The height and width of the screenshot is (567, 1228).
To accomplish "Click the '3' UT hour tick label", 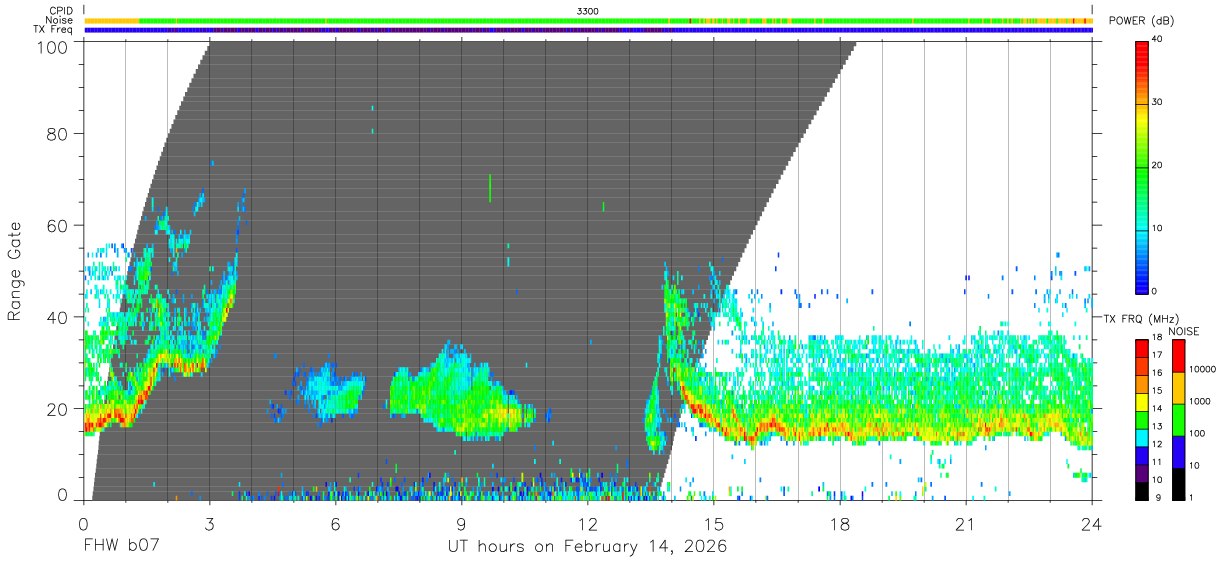I will [x=209, y=524].
